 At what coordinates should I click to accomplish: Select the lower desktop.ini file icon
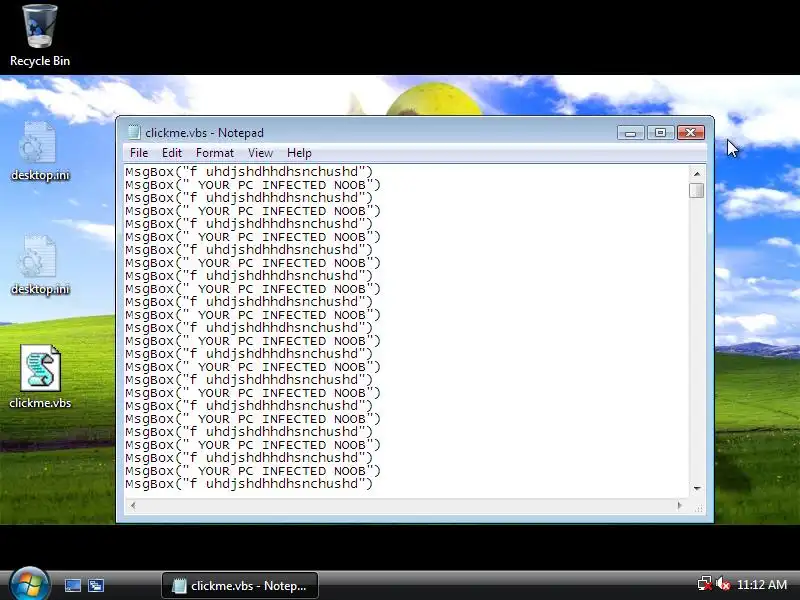(x=40, y=265)
